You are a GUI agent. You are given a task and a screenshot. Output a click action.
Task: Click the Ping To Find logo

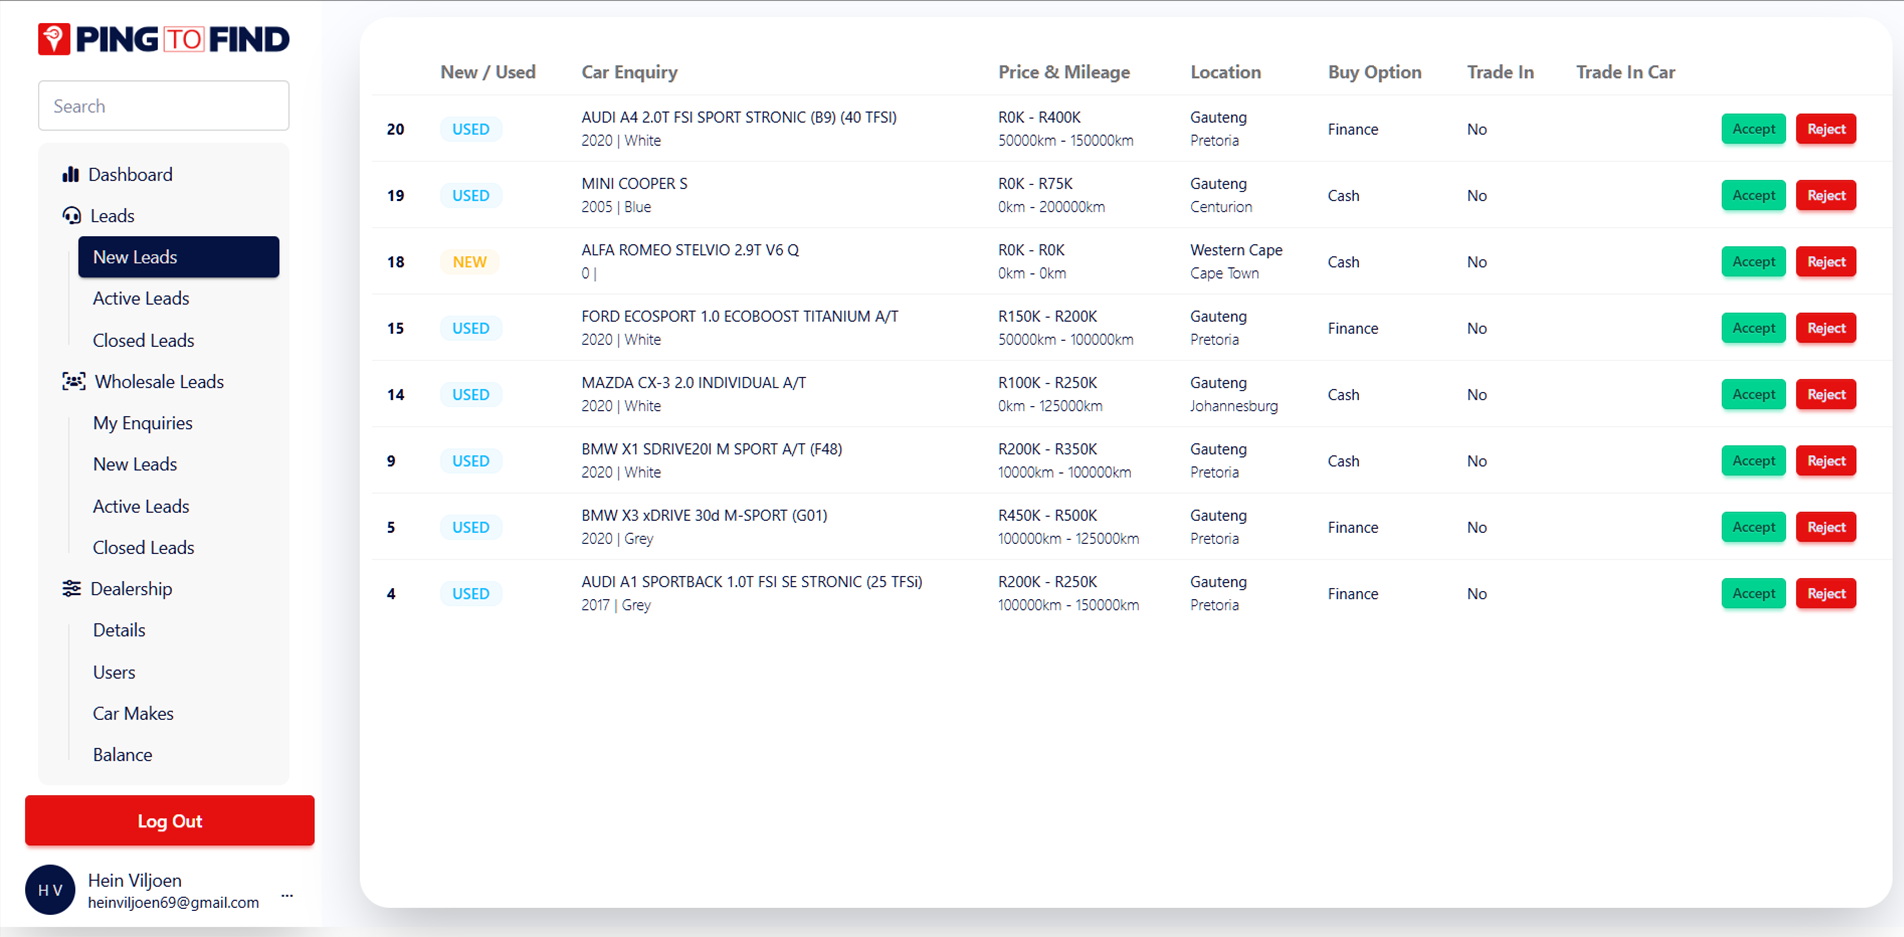coord(164,39)
